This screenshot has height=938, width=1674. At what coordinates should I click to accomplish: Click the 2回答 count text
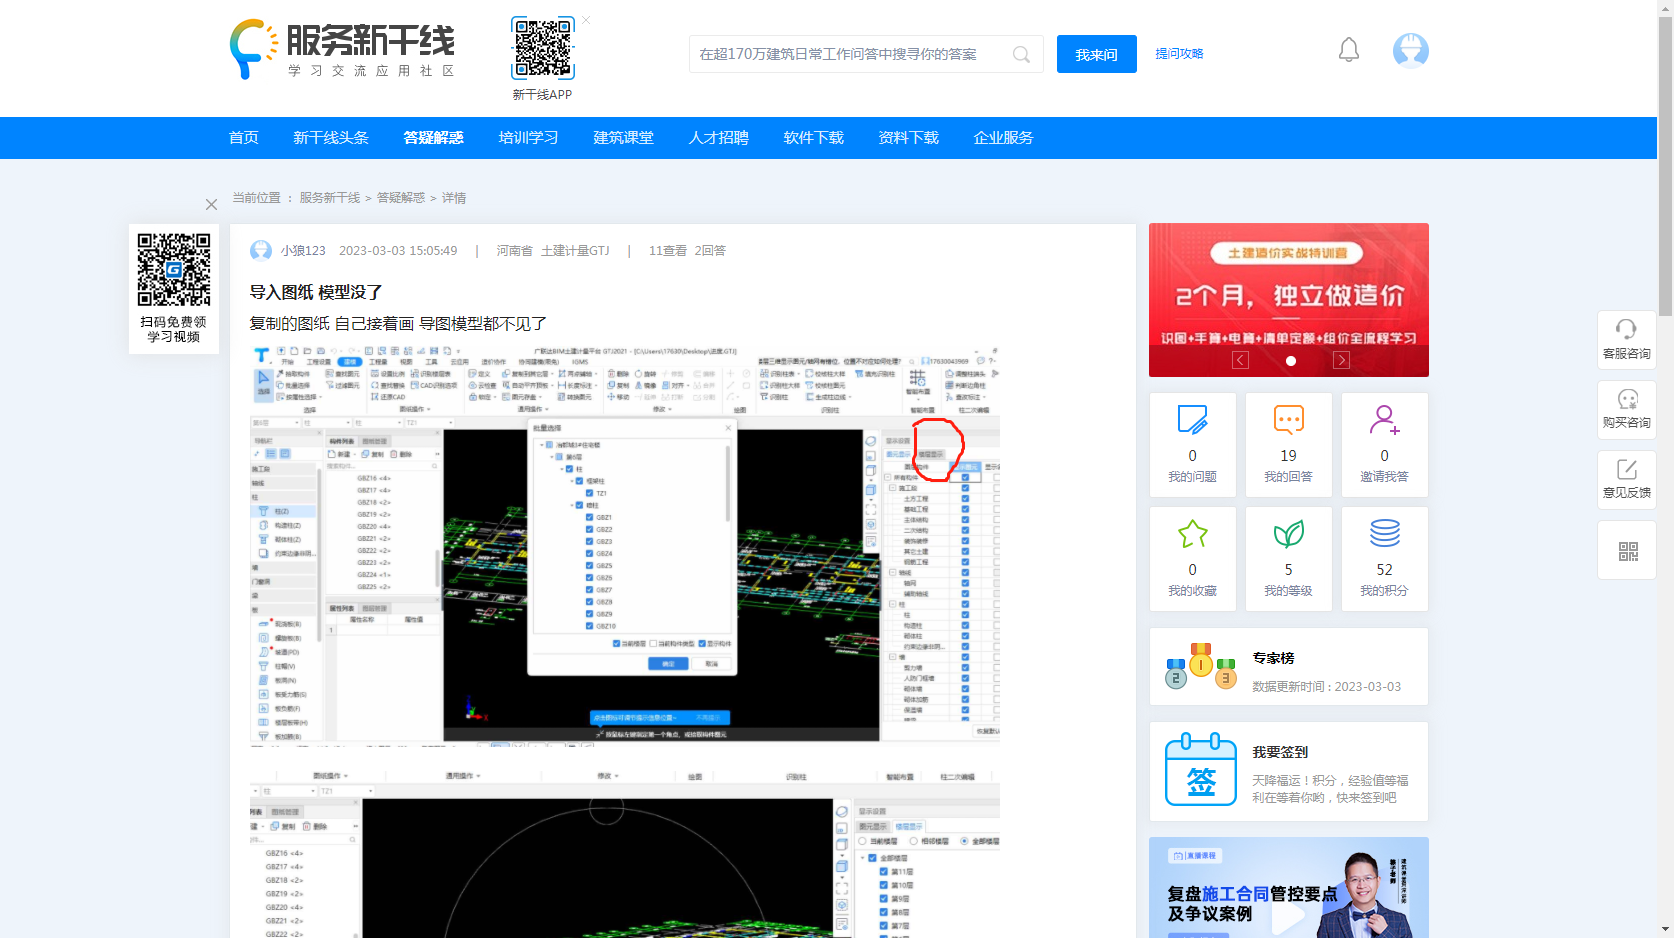[710, 251]
